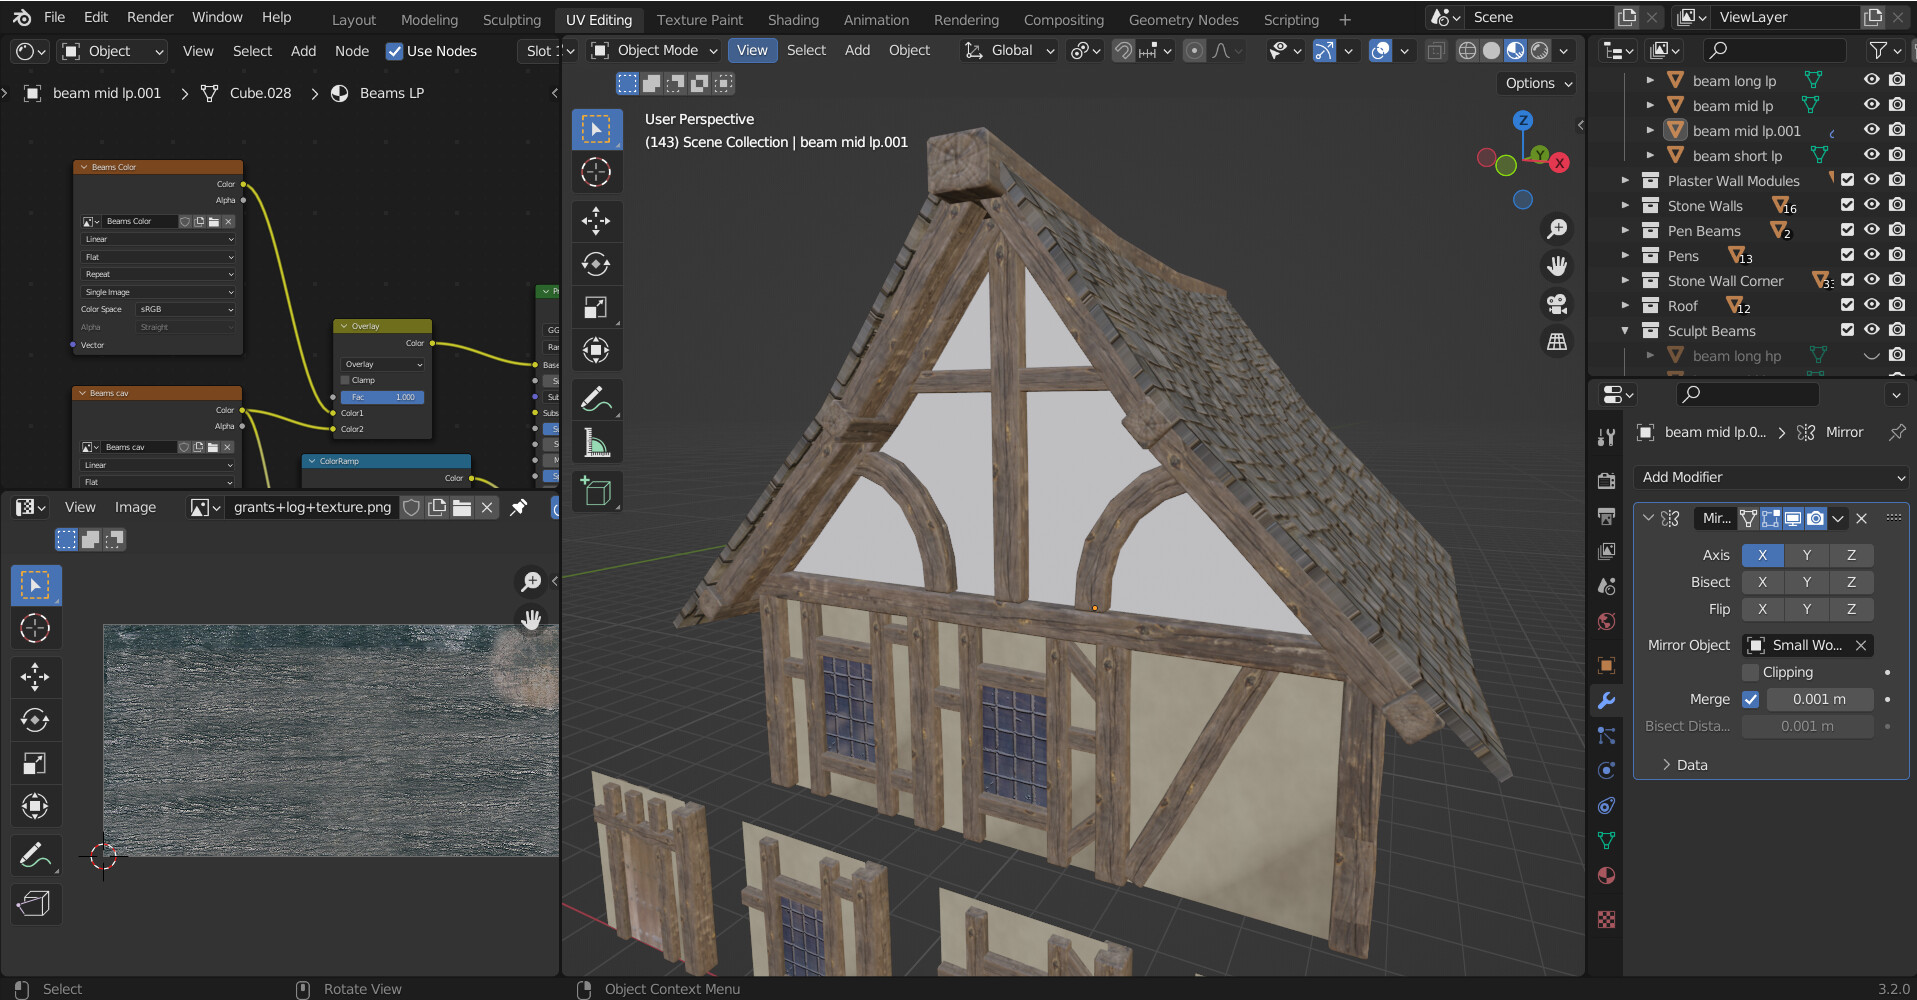Screen dimensions: 1917x1000
Task: Open Modifier Properties via the wrench icon
Action: click(1606, 701)
